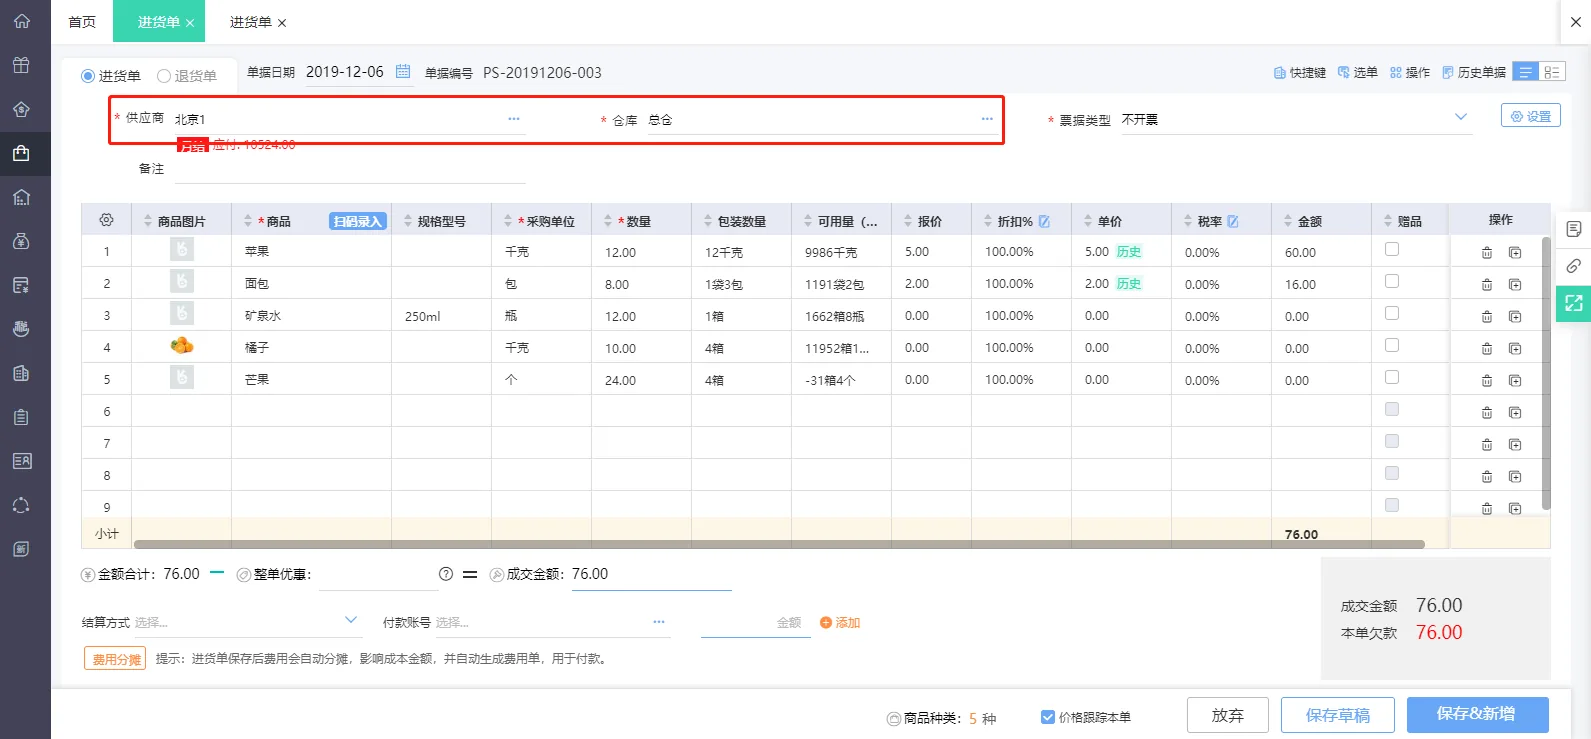Sort the table by 金额 column

click(1288, 221)
